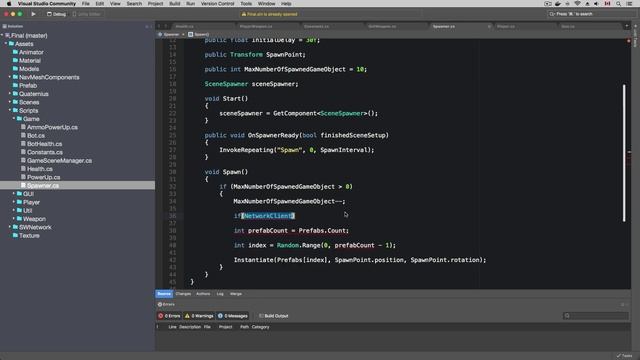Expand the Weapon folder
Screen dimensions: 640x360
tap(14, 219)
